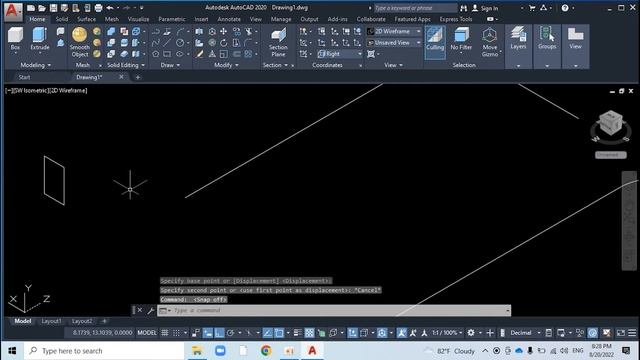Click the Save icon in quick access toolbar
The height and width of the screenshot is (360, 640).
53,8
